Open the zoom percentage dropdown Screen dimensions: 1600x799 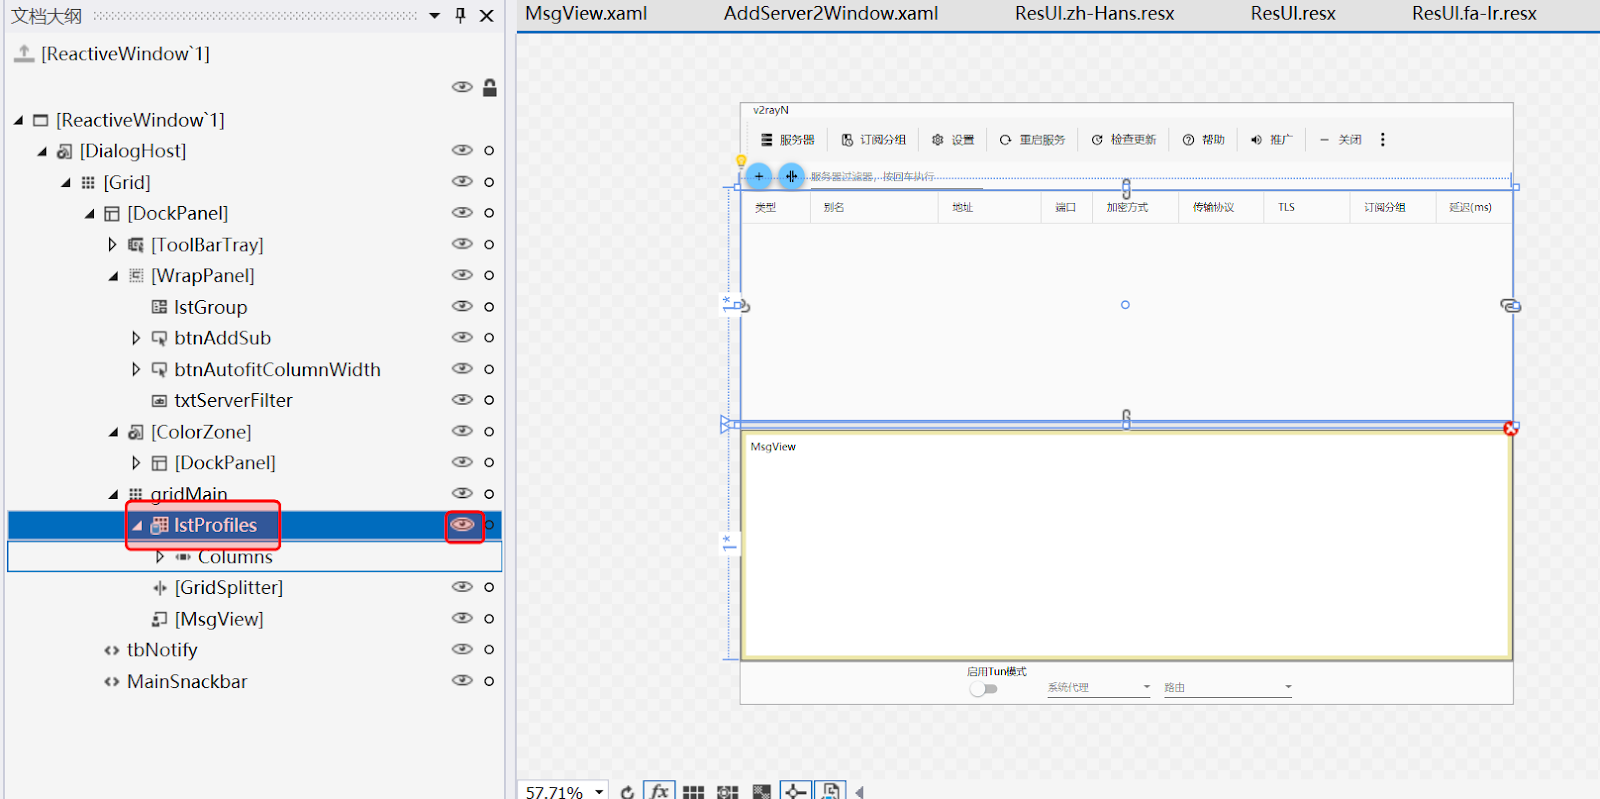tap(599, 791)
